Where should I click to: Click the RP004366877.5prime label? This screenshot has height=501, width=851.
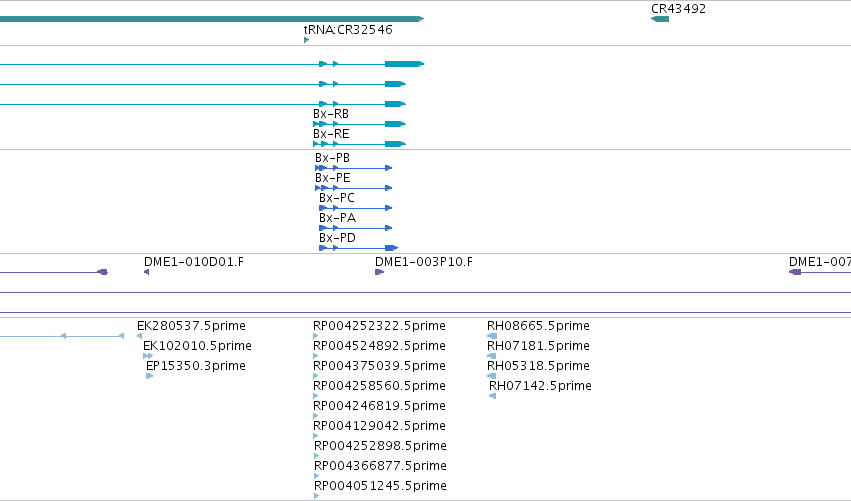pos(380,466)
